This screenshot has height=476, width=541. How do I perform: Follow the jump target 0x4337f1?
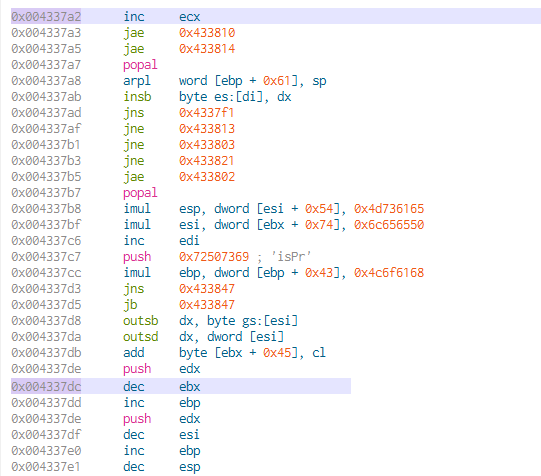tap(207, 113)
